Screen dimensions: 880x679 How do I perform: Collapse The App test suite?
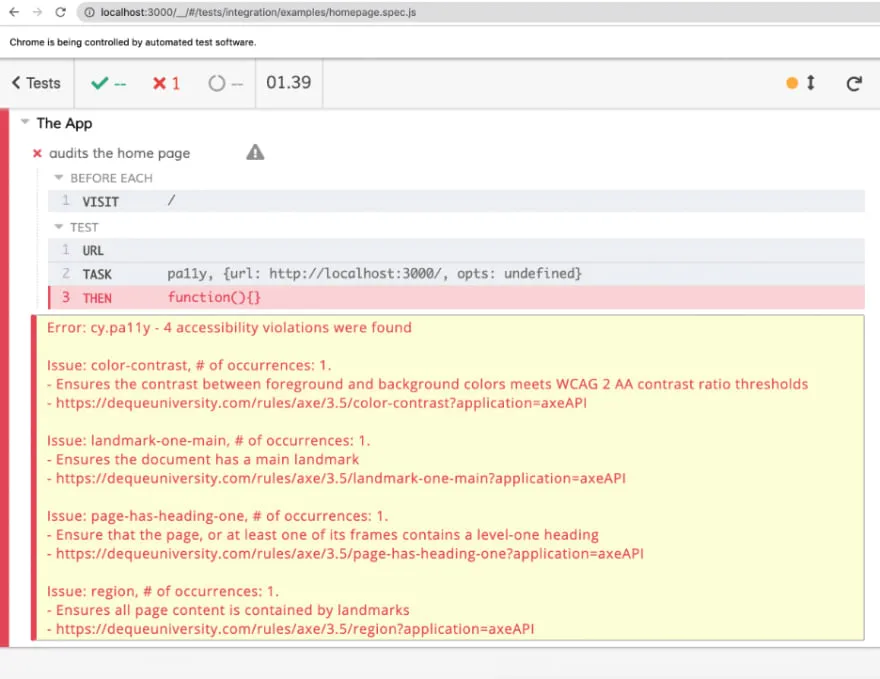pos(26,124)
